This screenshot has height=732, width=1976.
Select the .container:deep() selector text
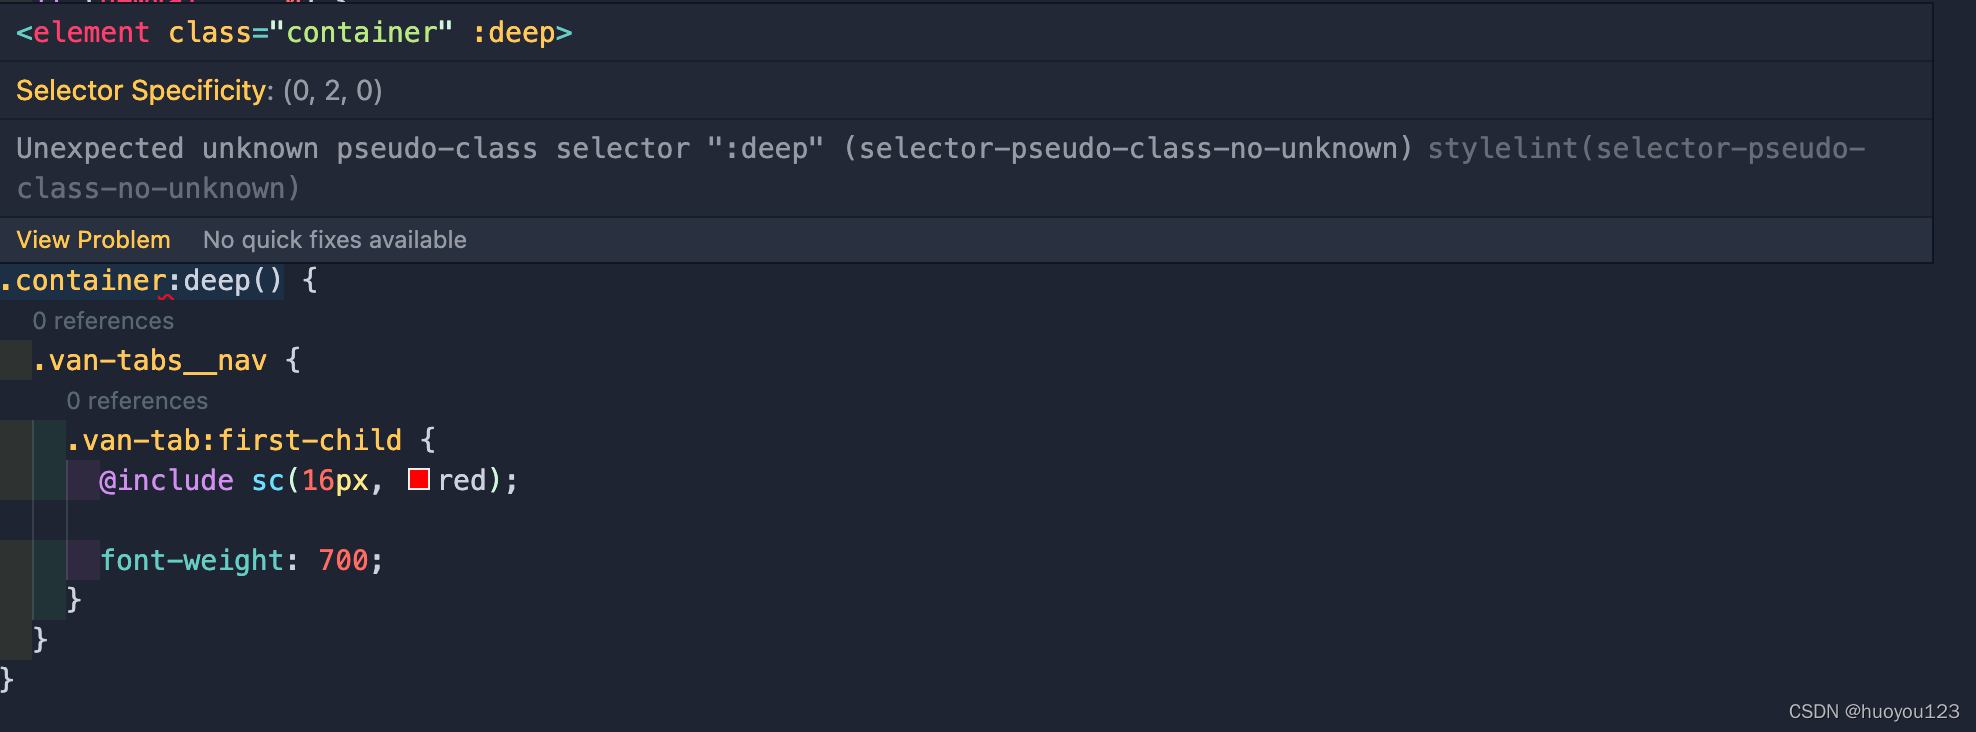click(140, 280)
